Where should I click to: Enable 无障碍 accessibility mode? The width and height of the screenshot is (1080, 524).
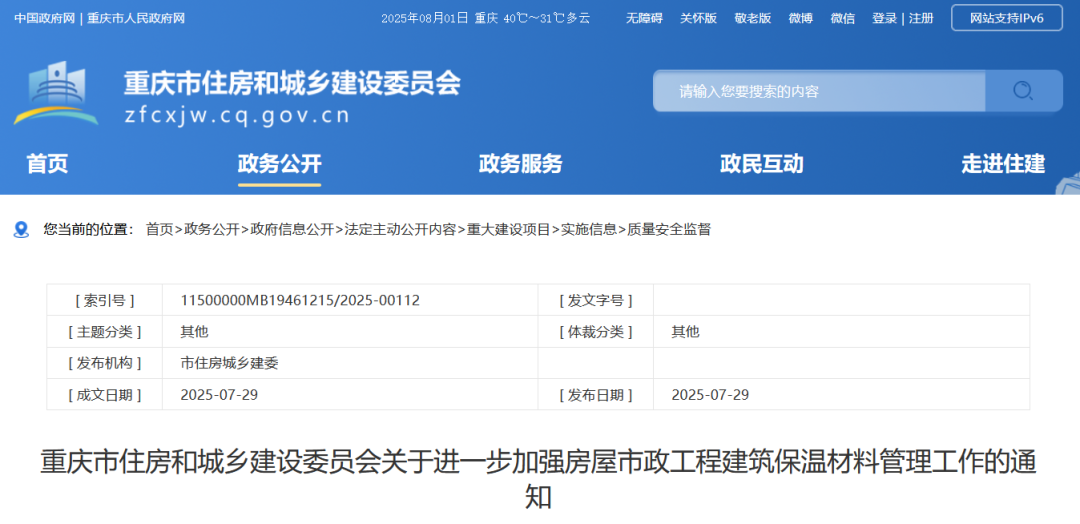[x=644, y=18]
